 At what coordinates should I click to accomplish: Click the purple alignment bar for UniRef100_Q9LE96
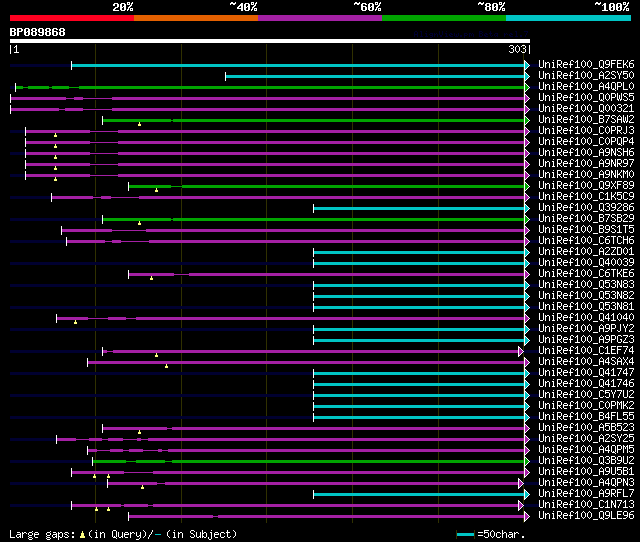[327, 517]
